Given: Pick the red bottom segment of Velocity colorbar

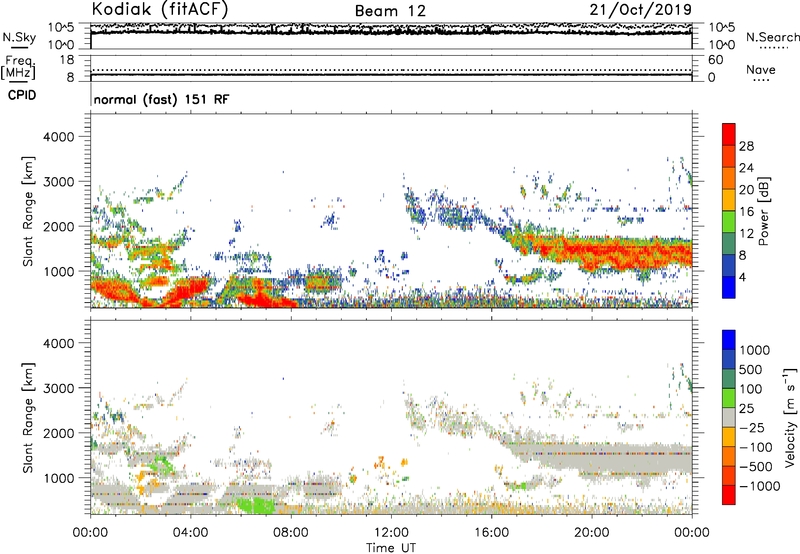Looking at the screenshot, I should pyautogui.click(x=729, y=495).
